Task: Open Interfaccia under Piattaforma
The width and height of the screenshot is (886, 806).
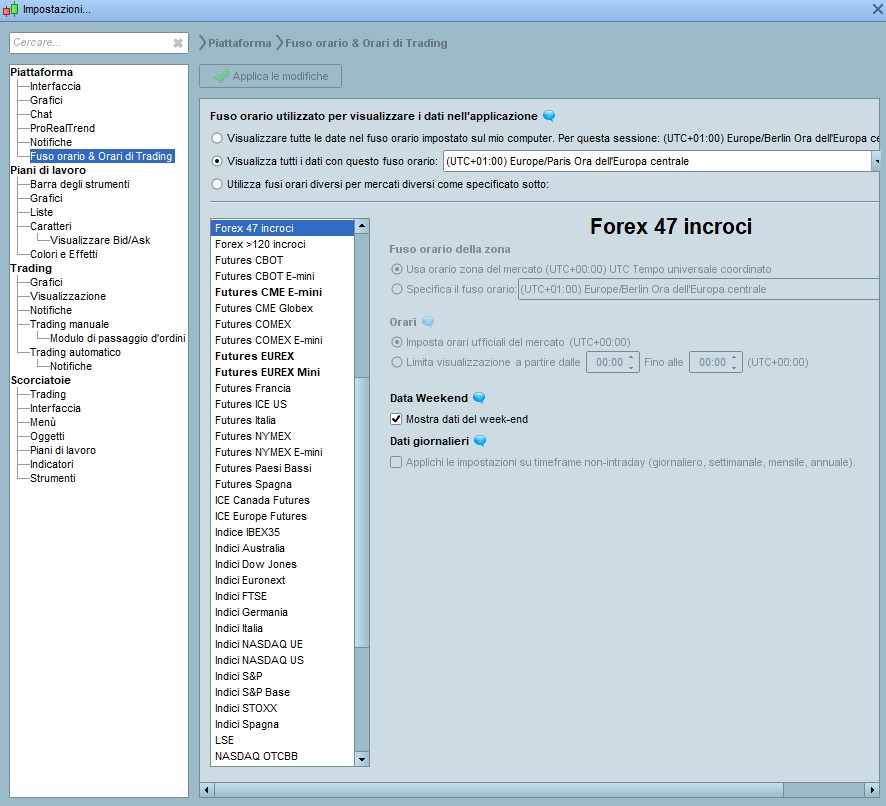Action: (x=55, y=86)
